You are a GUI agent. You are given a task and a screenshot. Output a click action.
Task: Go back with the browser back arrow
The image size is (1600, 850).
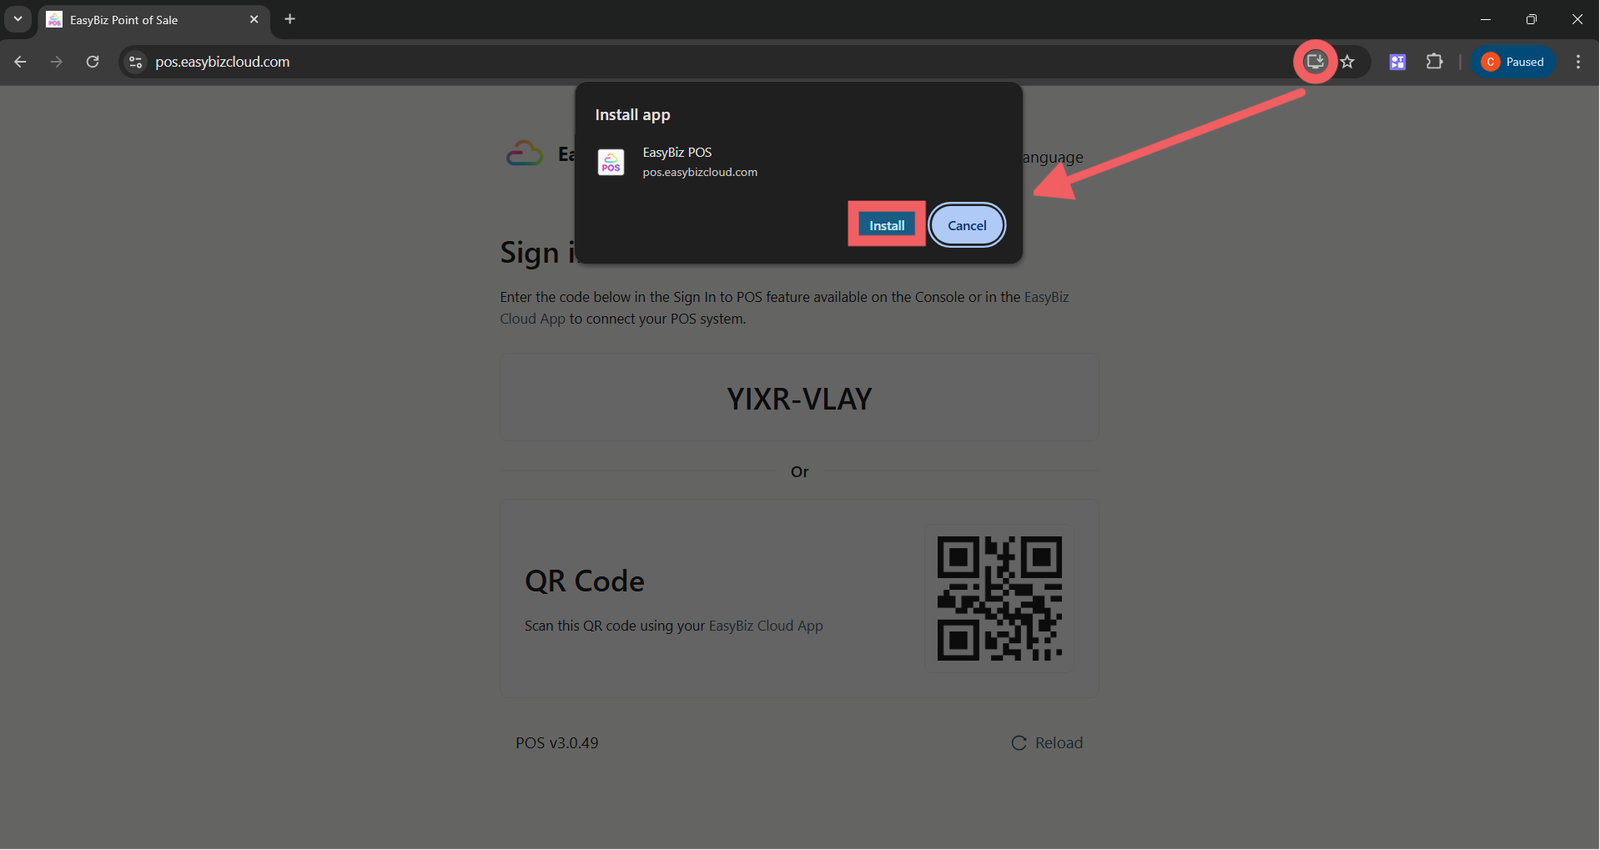tap(20, 62)
